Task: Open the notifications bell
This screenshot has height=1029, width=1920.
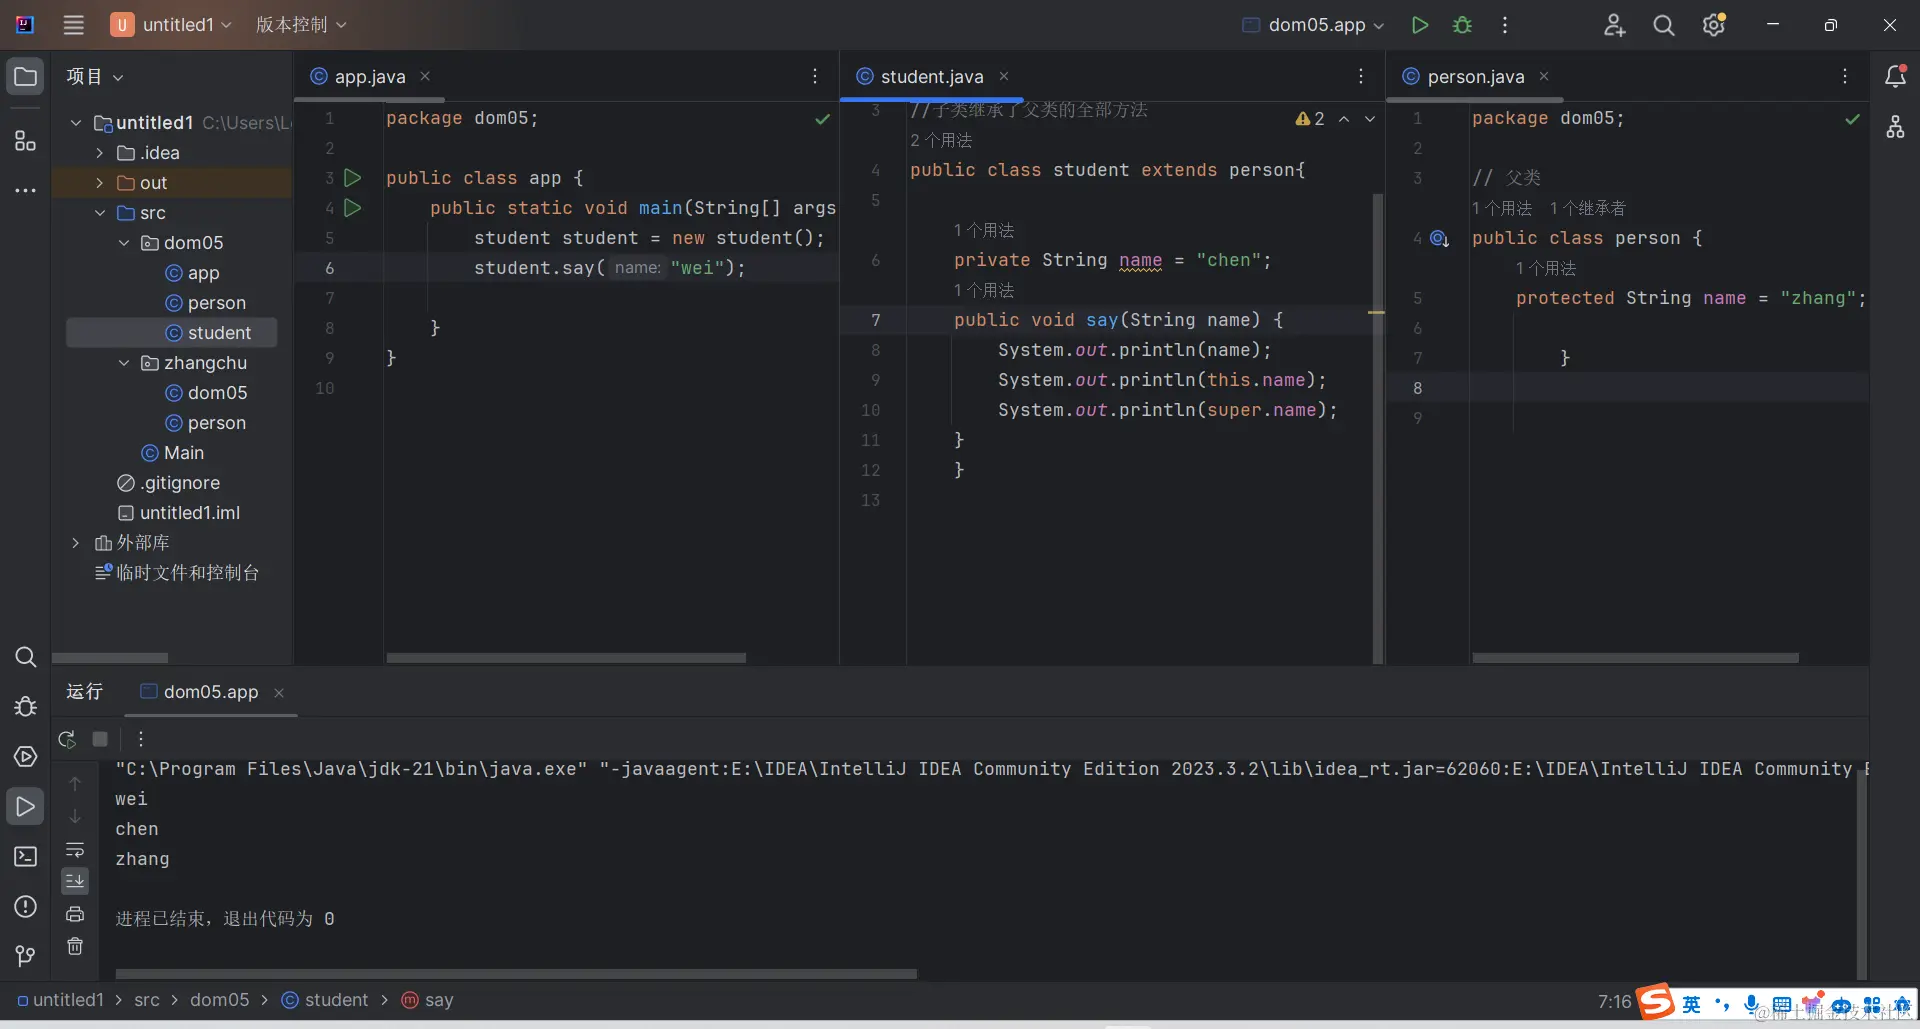Action: [1895, 76]
